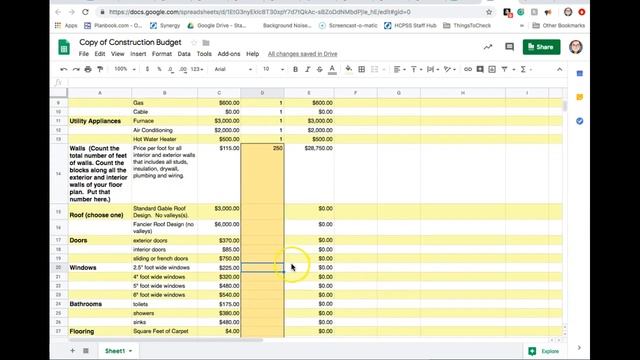Open the fill color picker
Image resolution: width=640 pixels, height=360 pixels.
click(x=348, y=69)
